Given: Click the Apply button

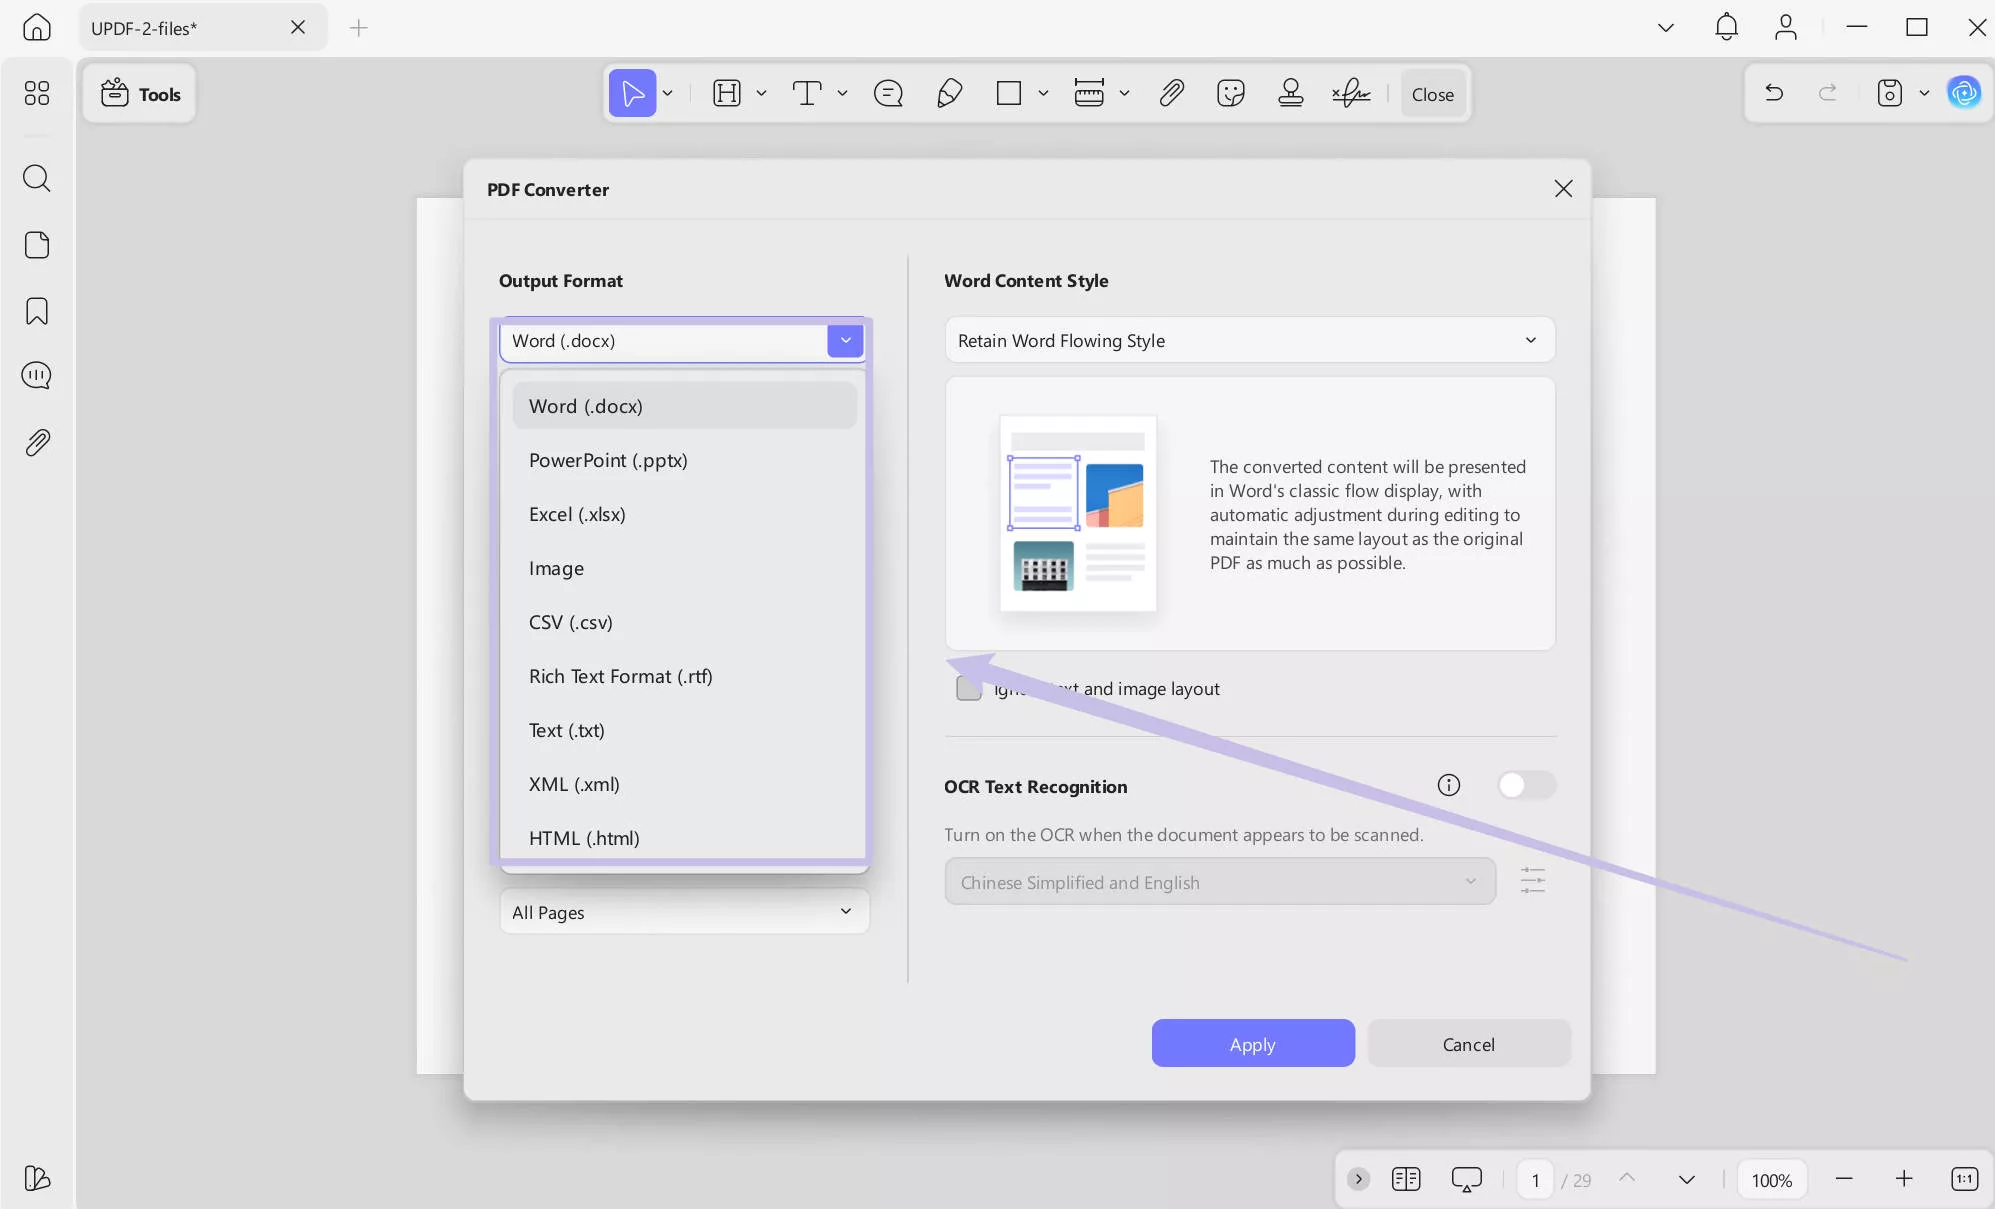Looking at the screenshot, I should tap(1252, 1043).
